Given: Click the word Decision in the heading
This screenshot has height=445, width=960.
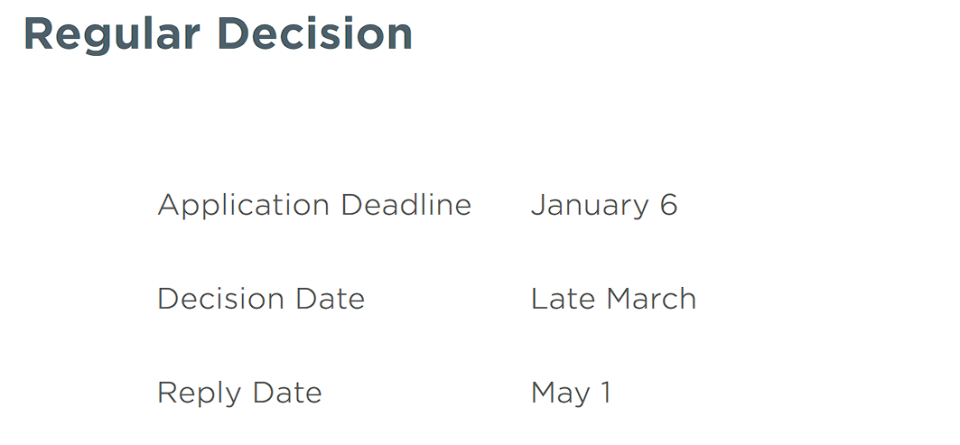Looking at the screenshot, I should click(315, 34).
